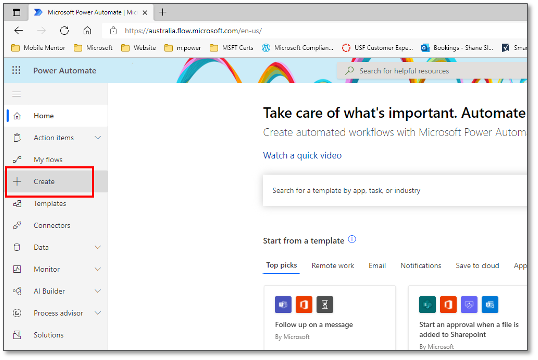Screen dimensions: 538x360
Task: Click the Outlook icon on approval card
Action: click(x=490, y=304)
